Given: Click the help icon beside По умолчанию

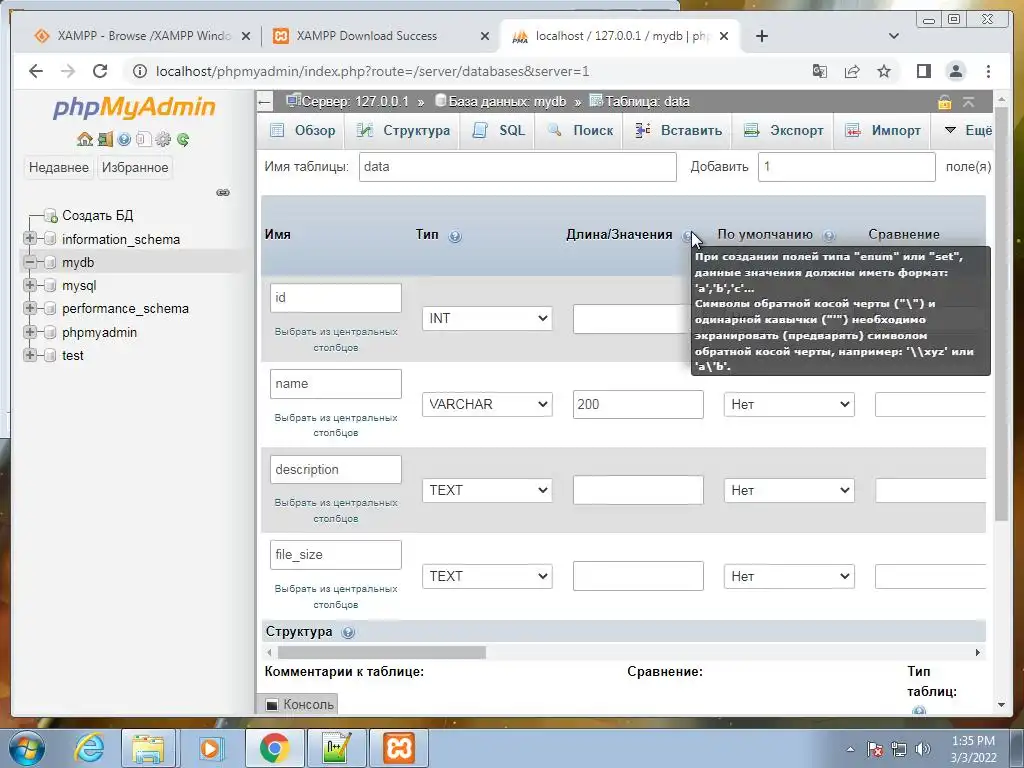Looking at the screenshot, I should pos(829,236).
